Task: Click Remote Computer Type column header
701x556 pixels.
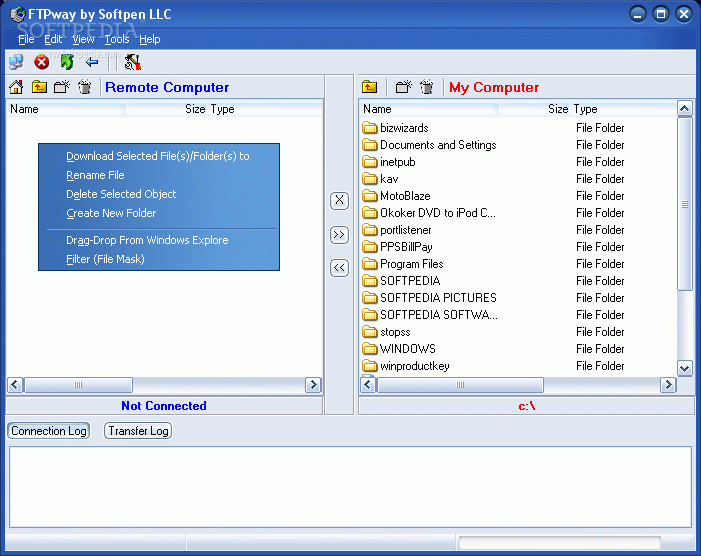Action: click(x=265, y=109)
